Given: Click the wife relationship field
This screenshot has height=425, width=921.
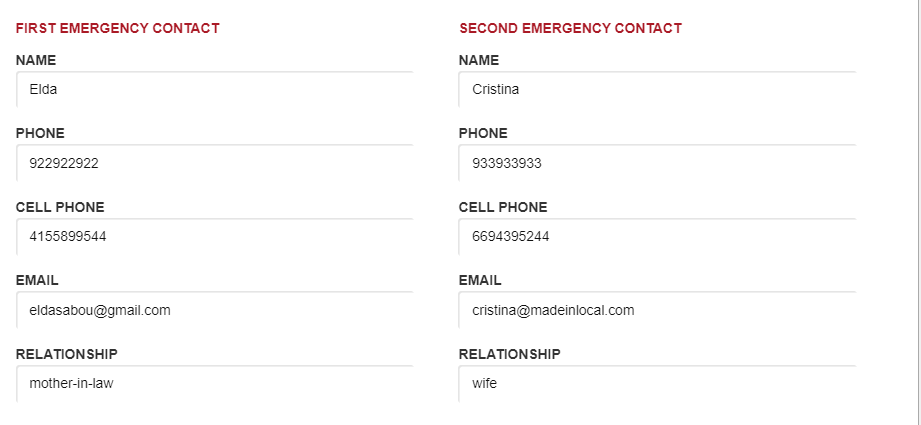Looking at the screenshot, I should point(657,384).
